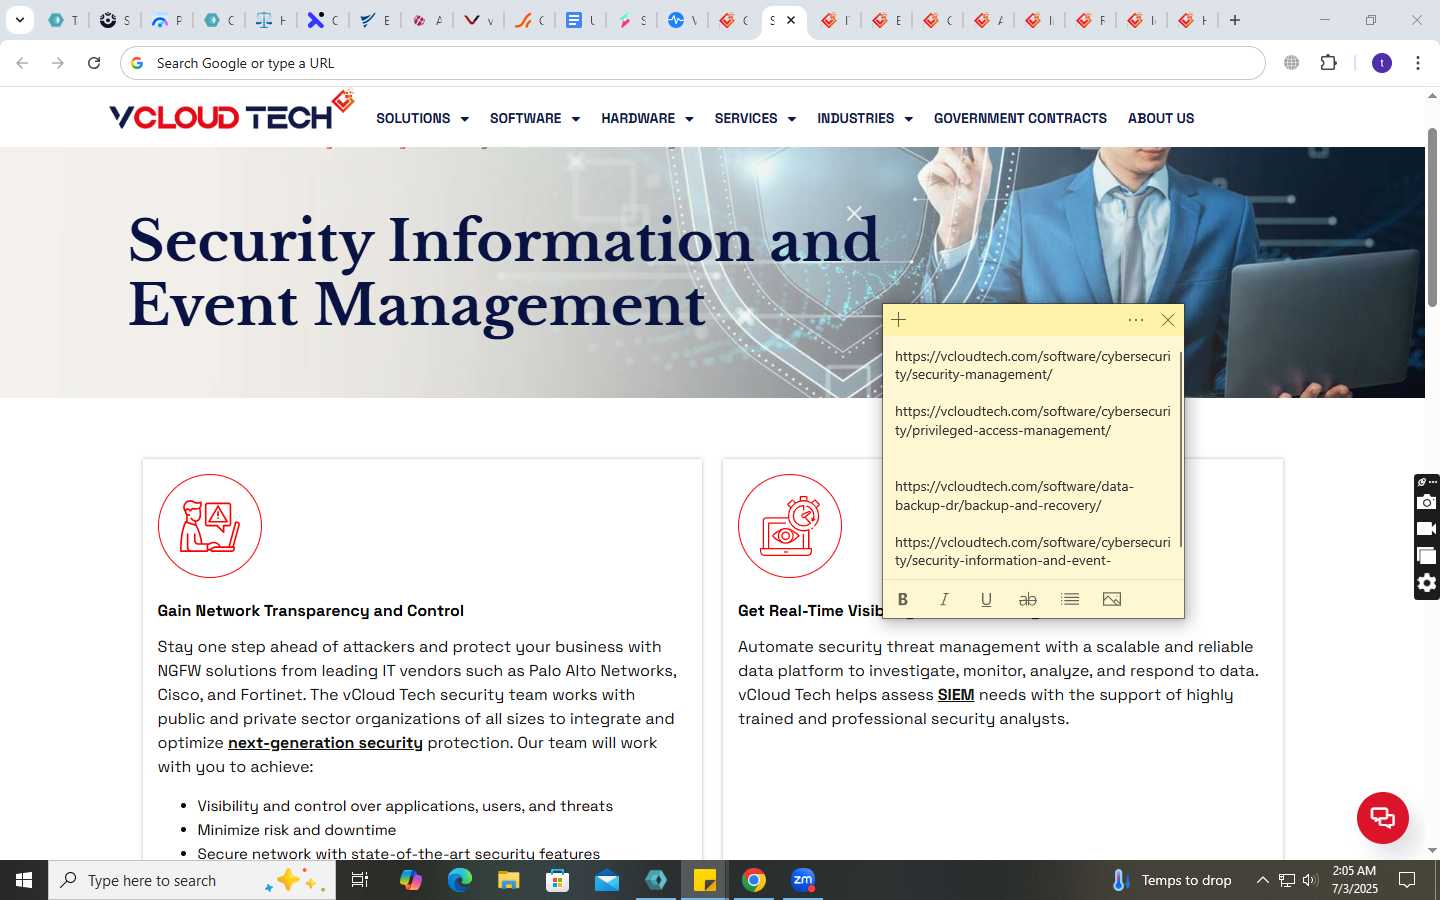Viewport: 1440px width, 900px height.
Task: Open Task View on the taskbar
Action: 360,880
